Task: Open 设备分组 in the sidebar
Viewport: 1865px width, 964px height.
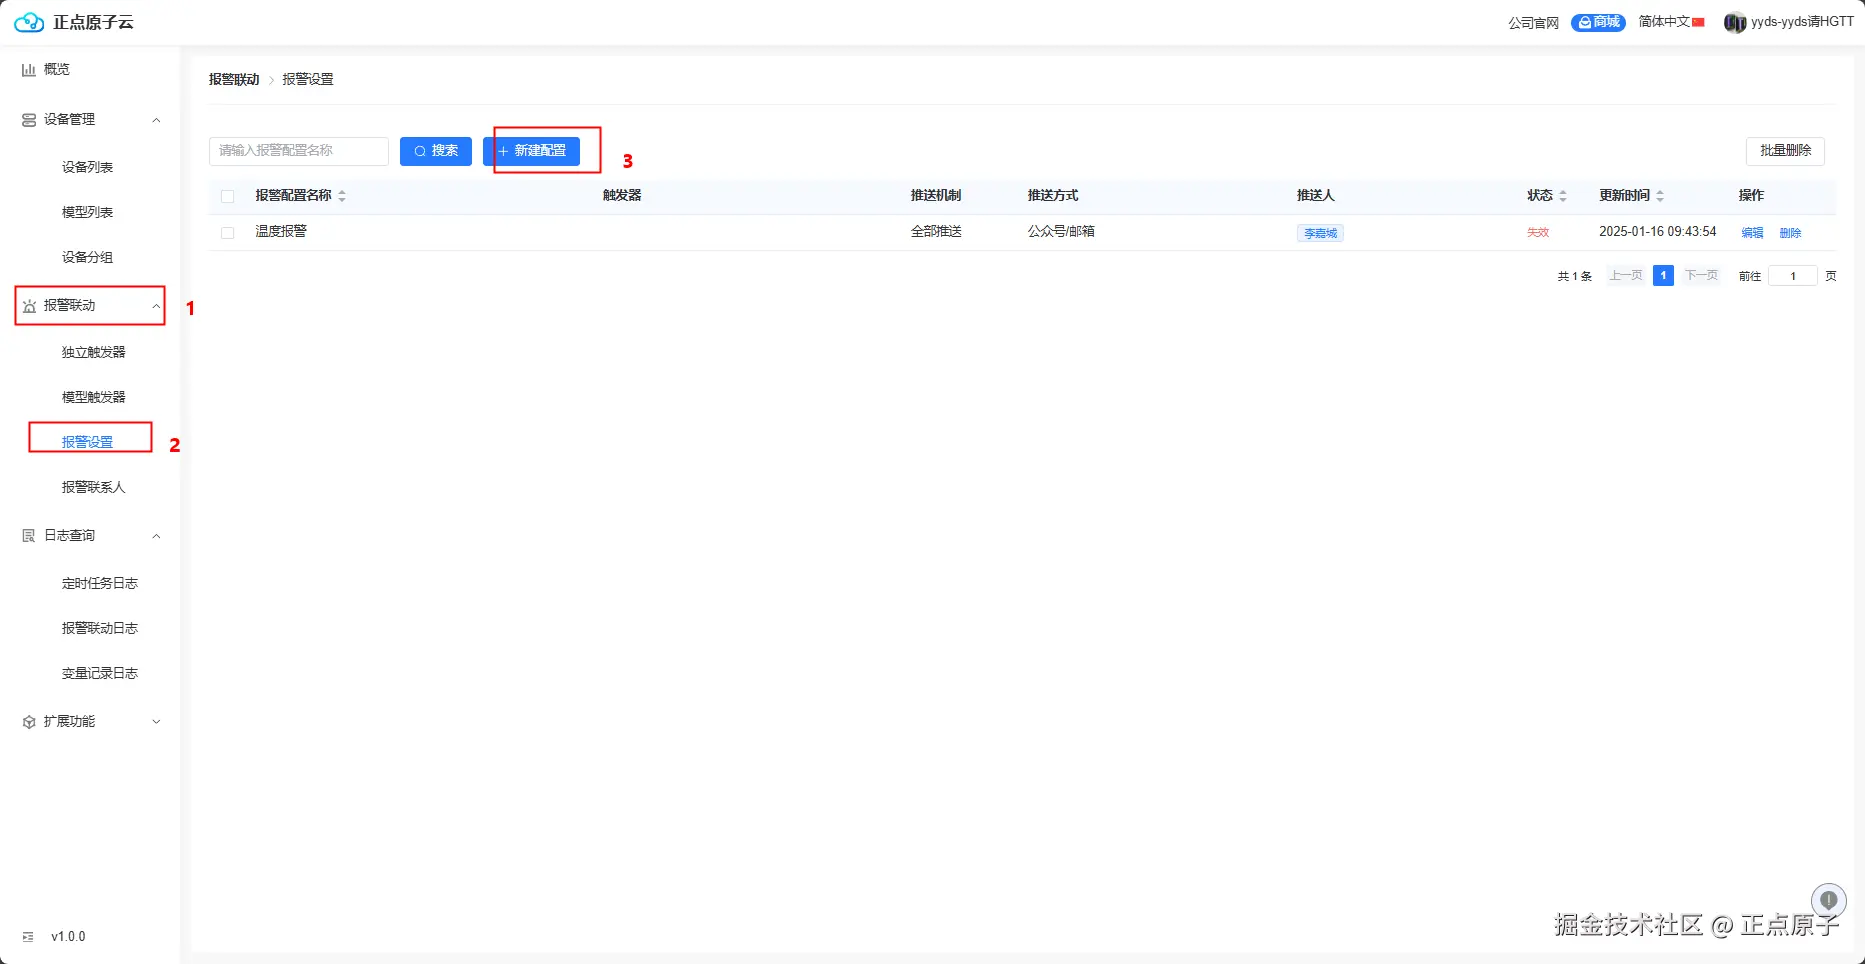Action: [88, 258]
